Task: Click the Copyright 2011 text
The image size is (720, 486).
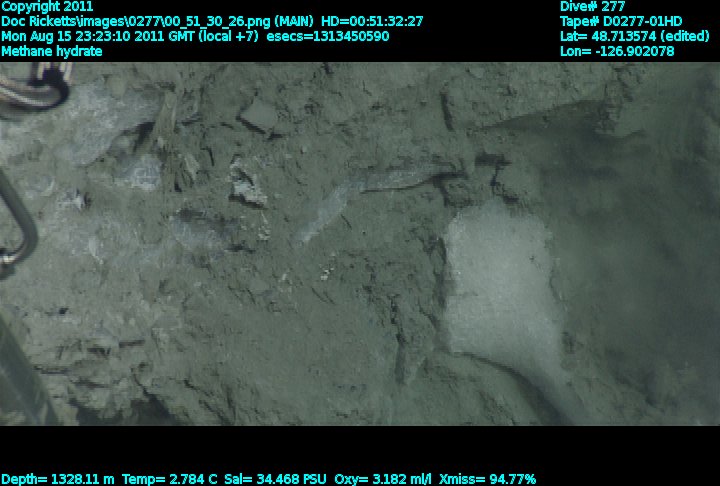Action: point(47,6)
